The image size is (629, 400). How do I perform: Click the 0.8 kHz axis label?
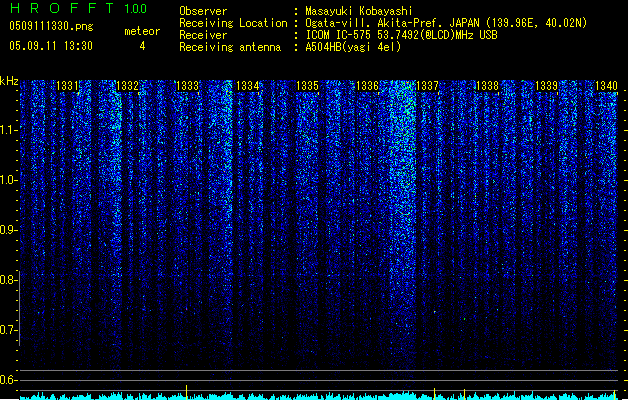pyautogui.click(x=9, y=280)
